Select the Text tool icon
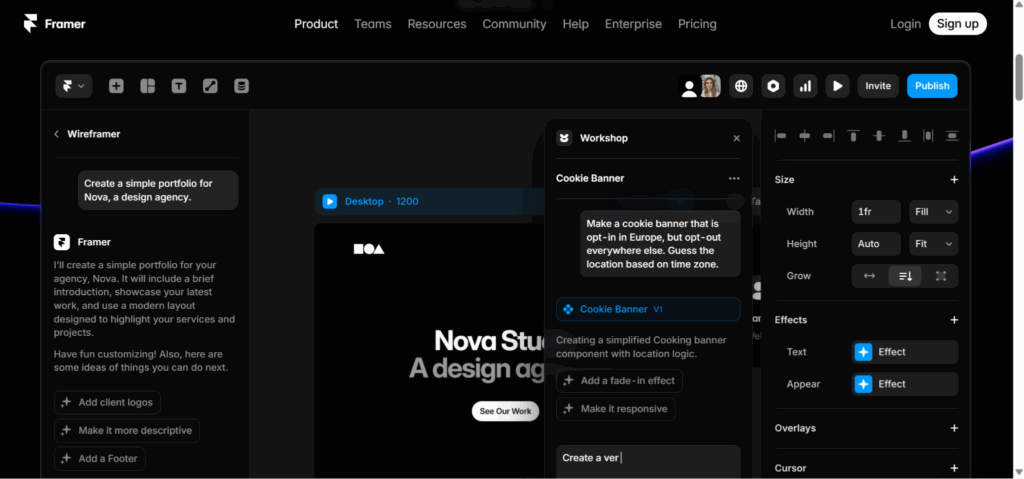Image resolution: width=1024 pixels, height=479 pixels. tap(178, 86)
